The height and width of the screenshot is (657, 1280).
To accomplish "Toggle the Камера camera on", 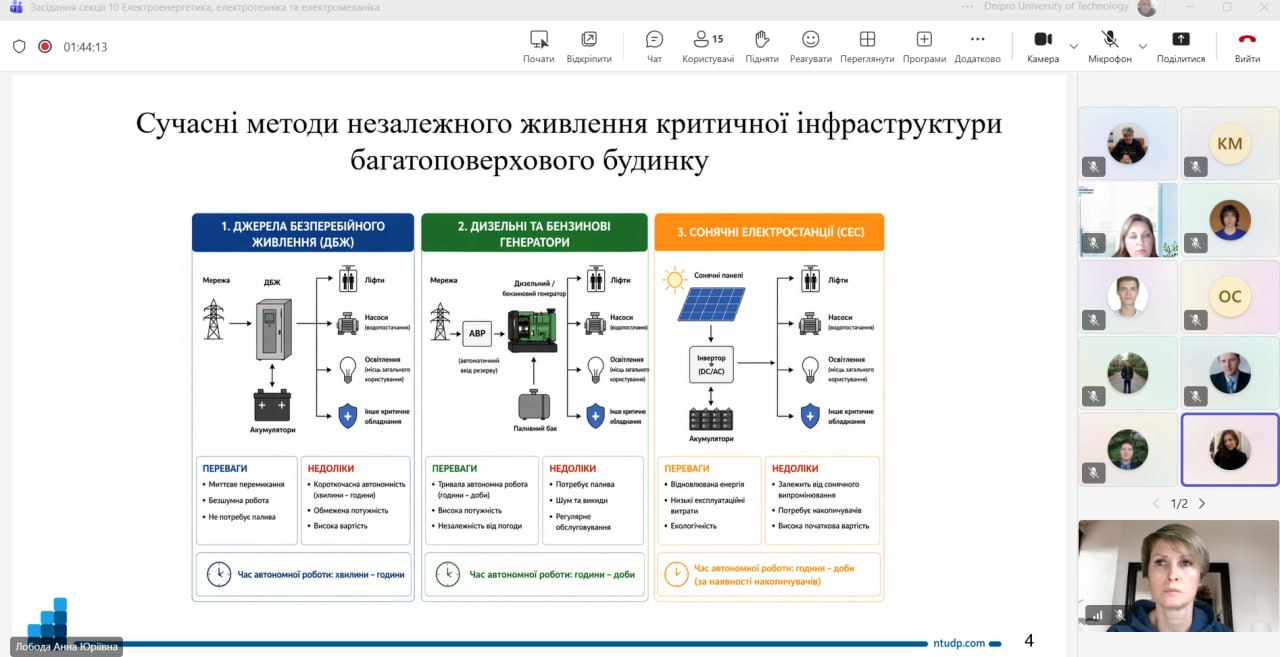I will point(1042,45).
